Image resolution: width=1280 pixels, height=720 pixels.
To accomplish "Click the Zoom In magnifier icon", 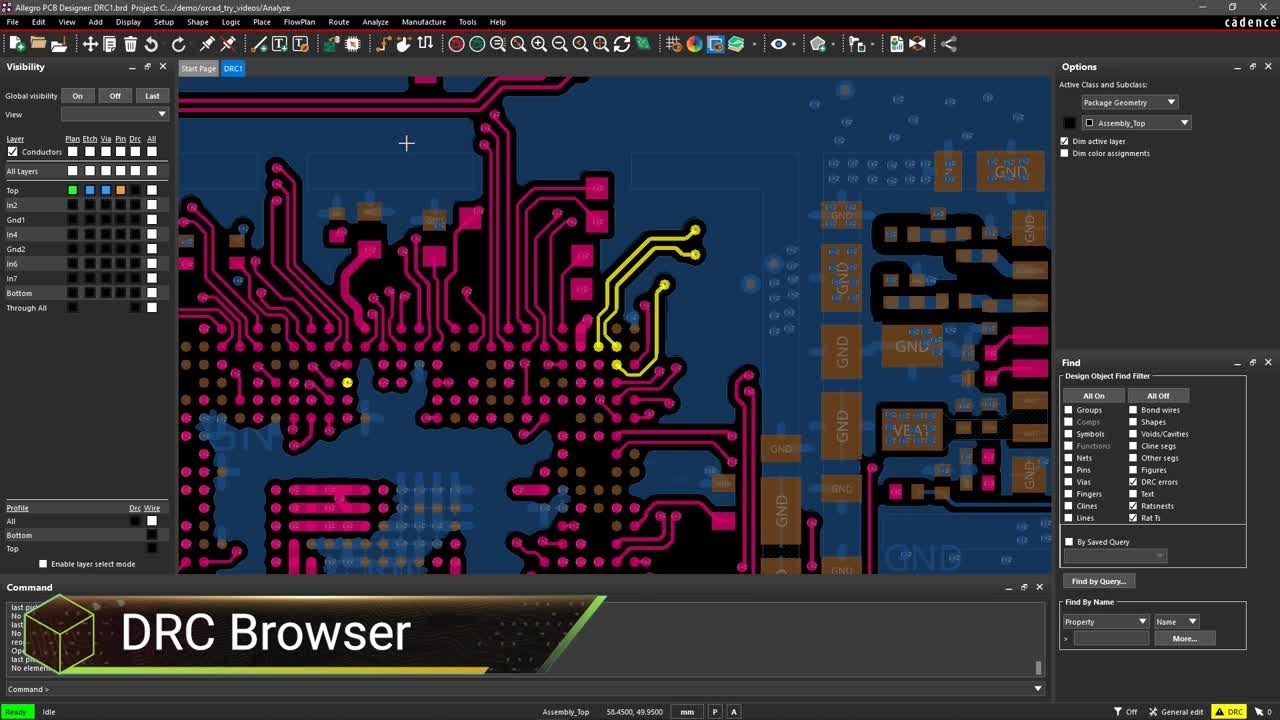I will [539, 44].
